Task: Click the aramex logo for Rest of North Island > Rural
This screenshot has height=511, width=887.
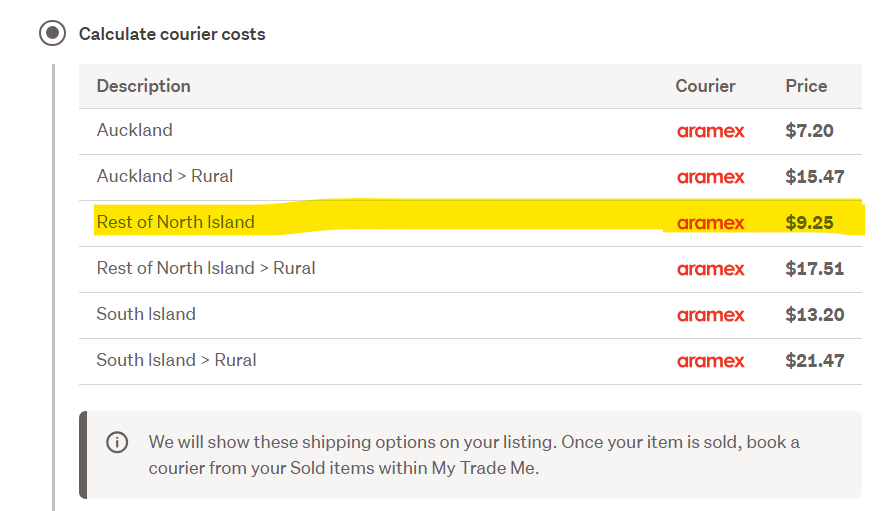Action: [710, 269]
